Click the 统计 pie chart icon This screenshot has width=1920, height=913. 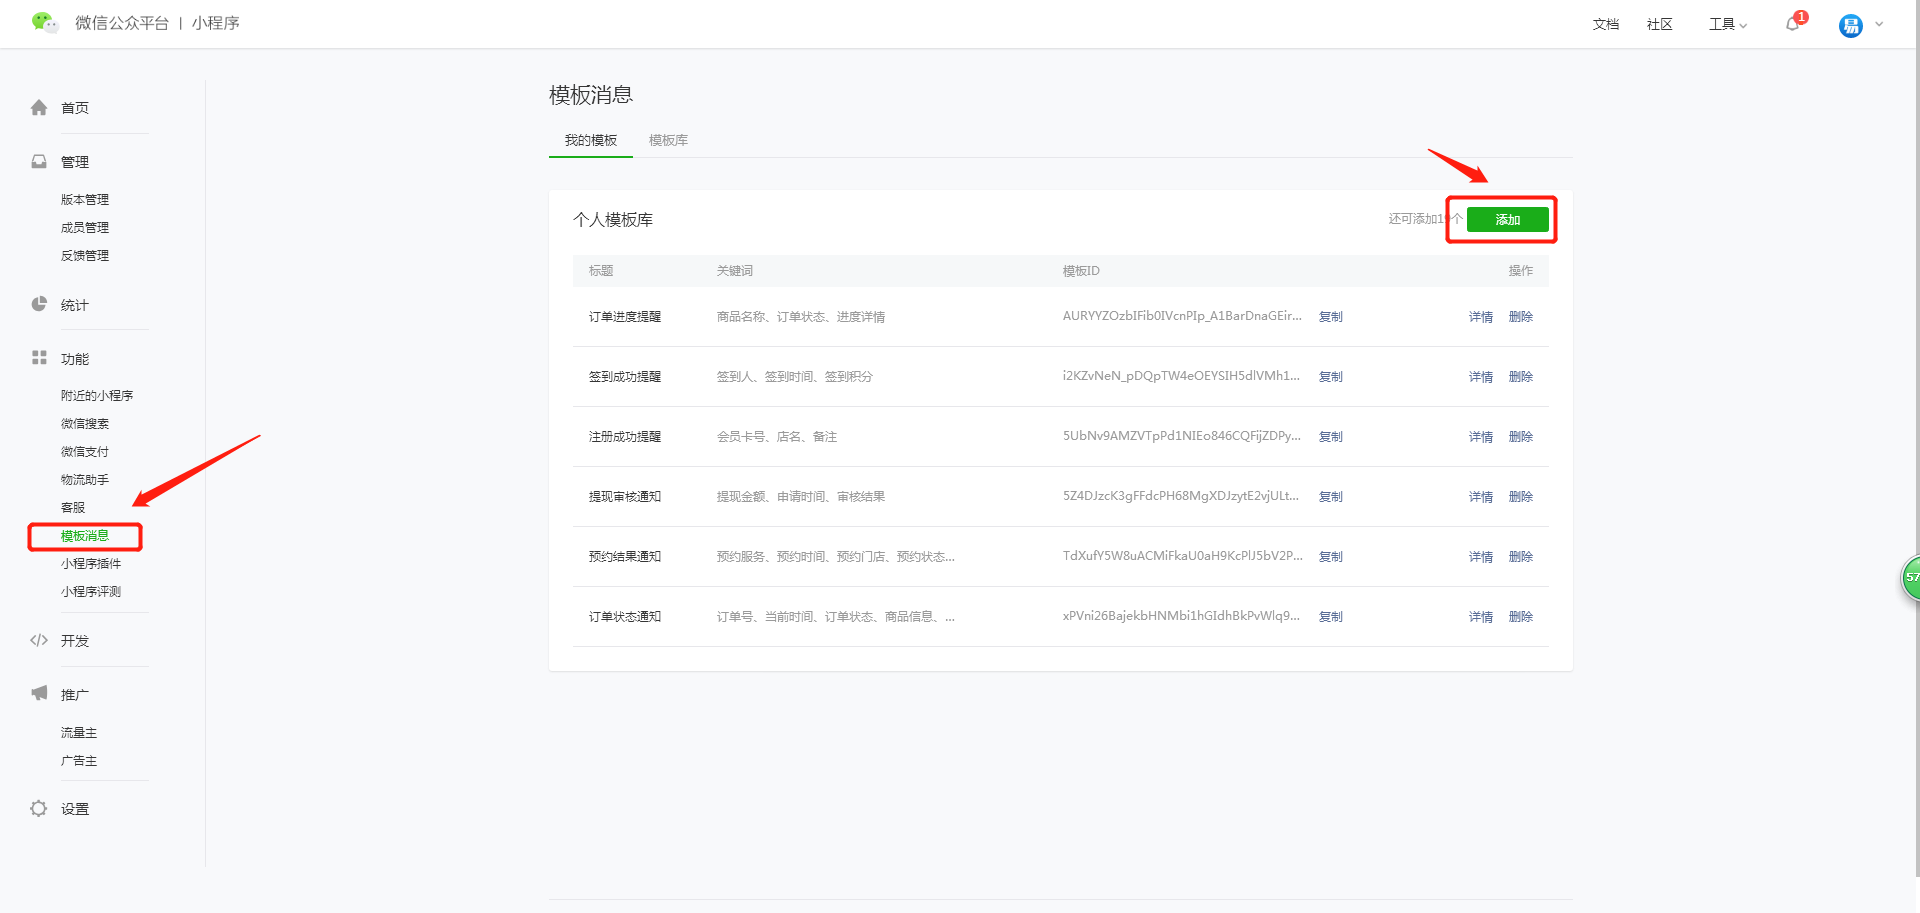coord(39,305)
